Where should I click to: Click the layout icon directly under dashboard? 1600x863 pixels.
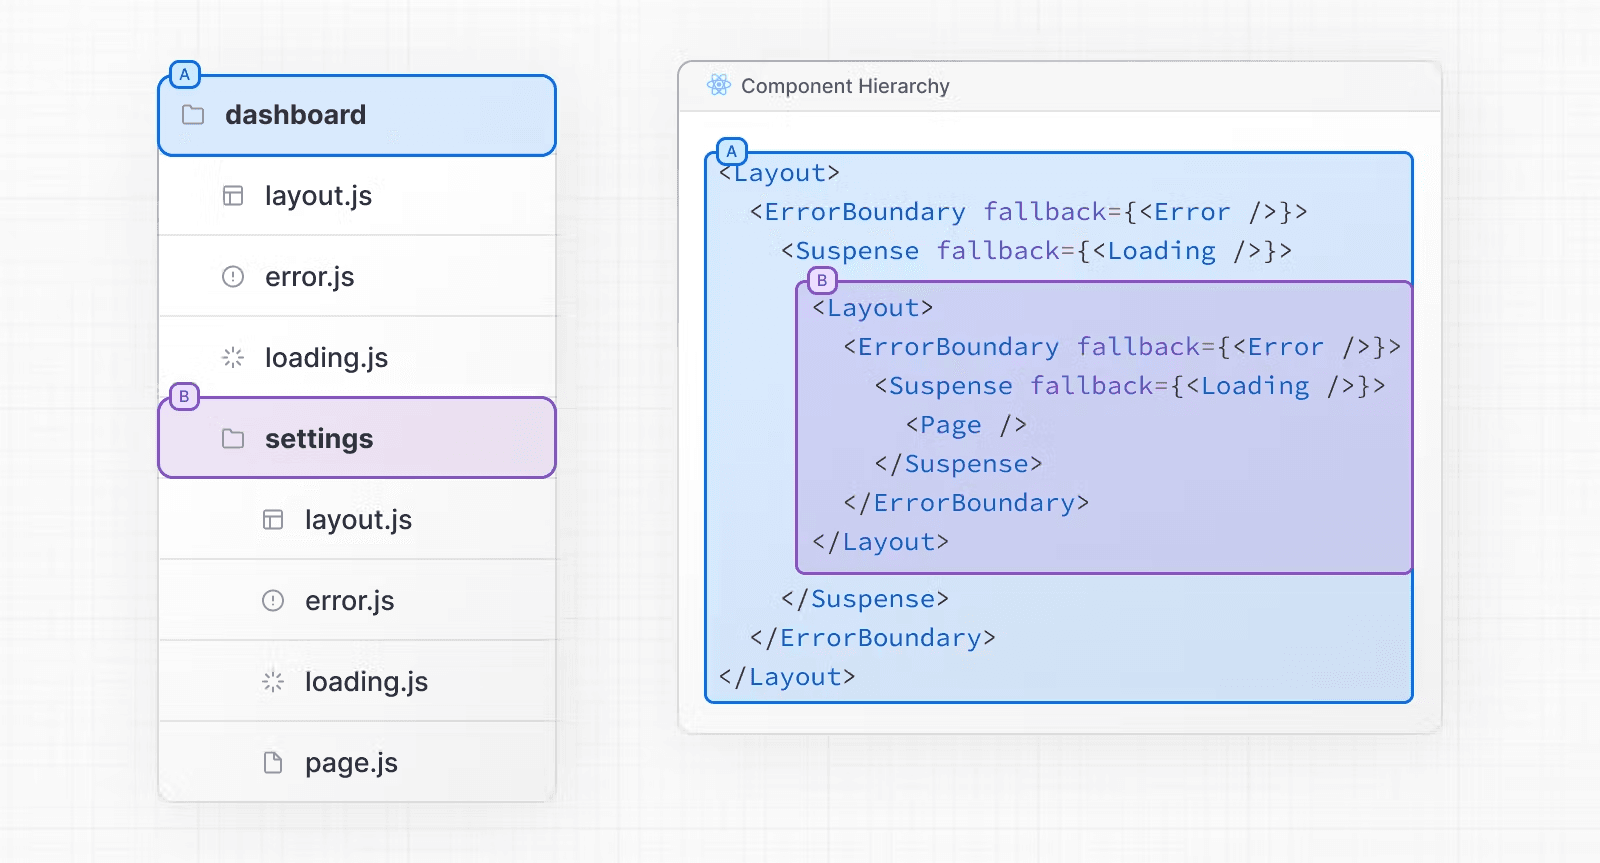click(x=233, y=196)
